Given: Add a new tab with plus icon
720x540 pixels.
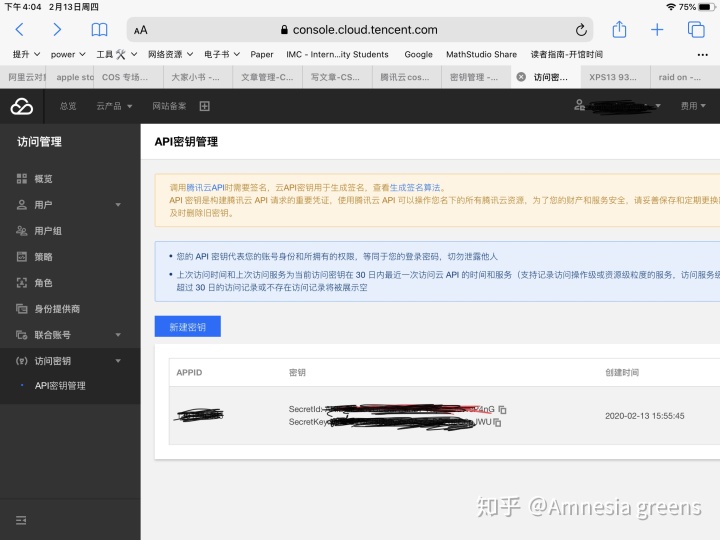Looking at the screenshot, I should click(657, 30).
